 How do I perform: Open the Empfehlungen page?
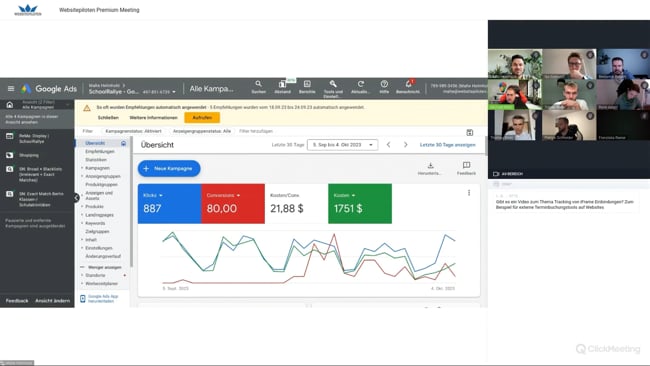click(99, 151)
